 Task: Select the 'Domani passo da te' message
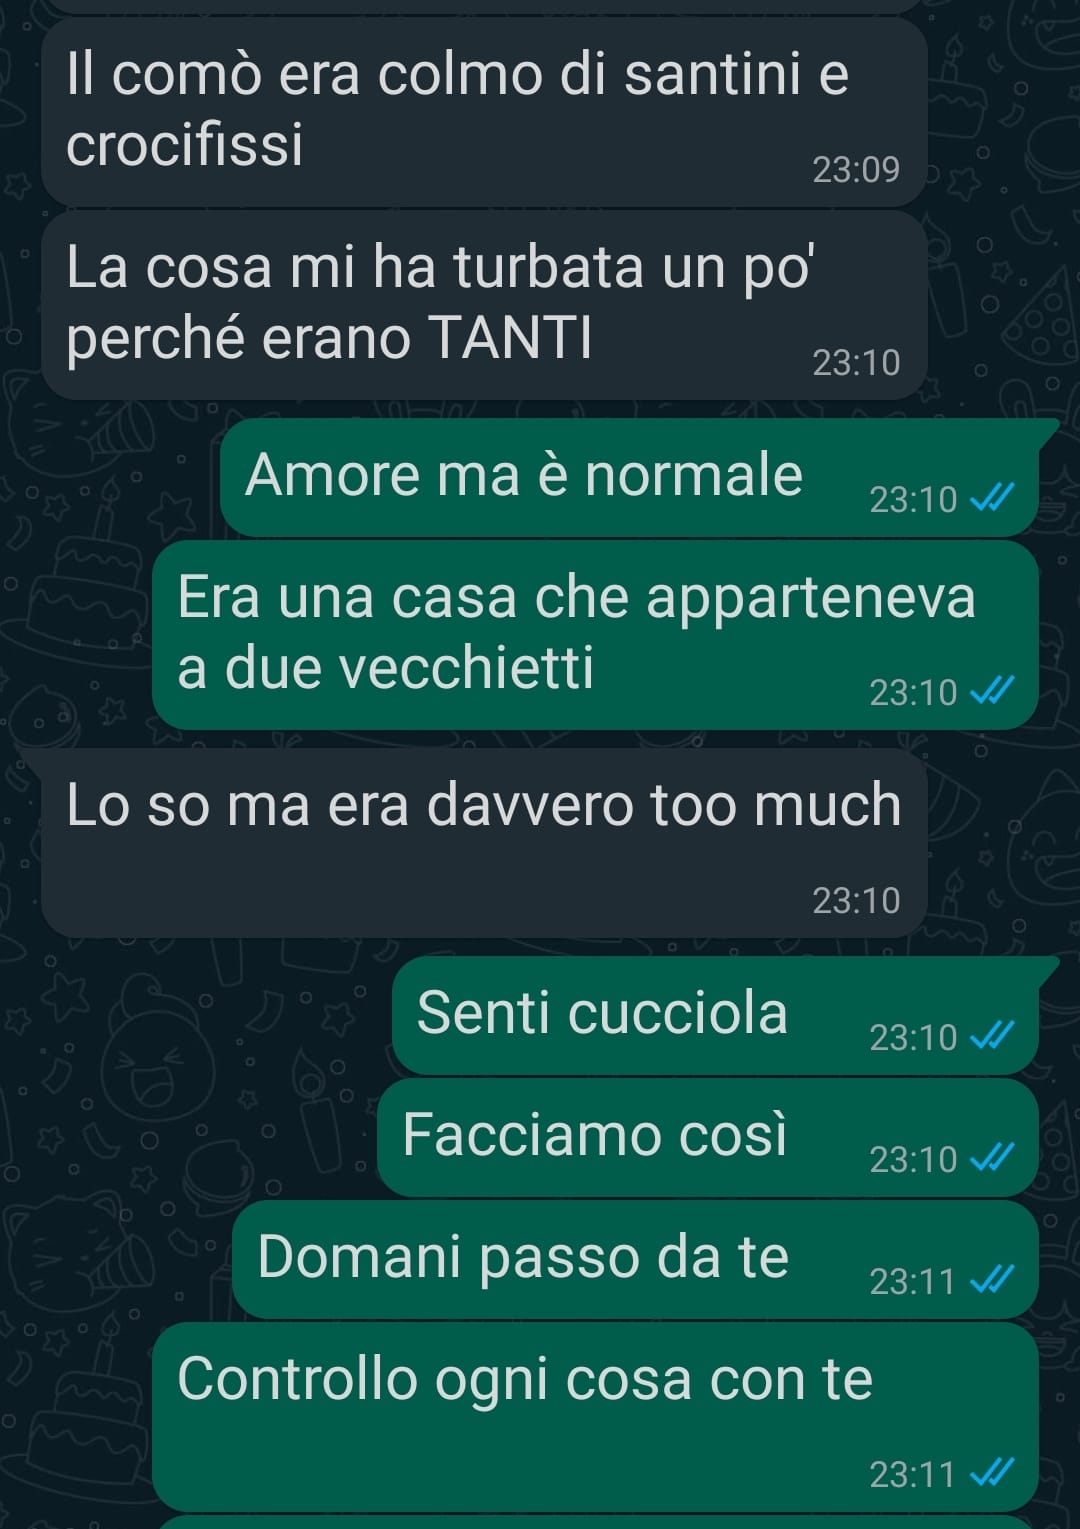click(x=636, y=1259)
